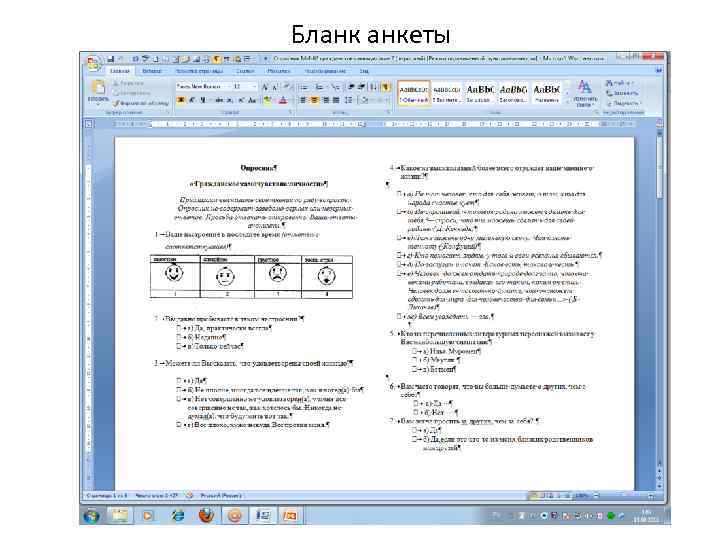Justify the paragraph text
The image size is (720, 540).
point(336,100)
